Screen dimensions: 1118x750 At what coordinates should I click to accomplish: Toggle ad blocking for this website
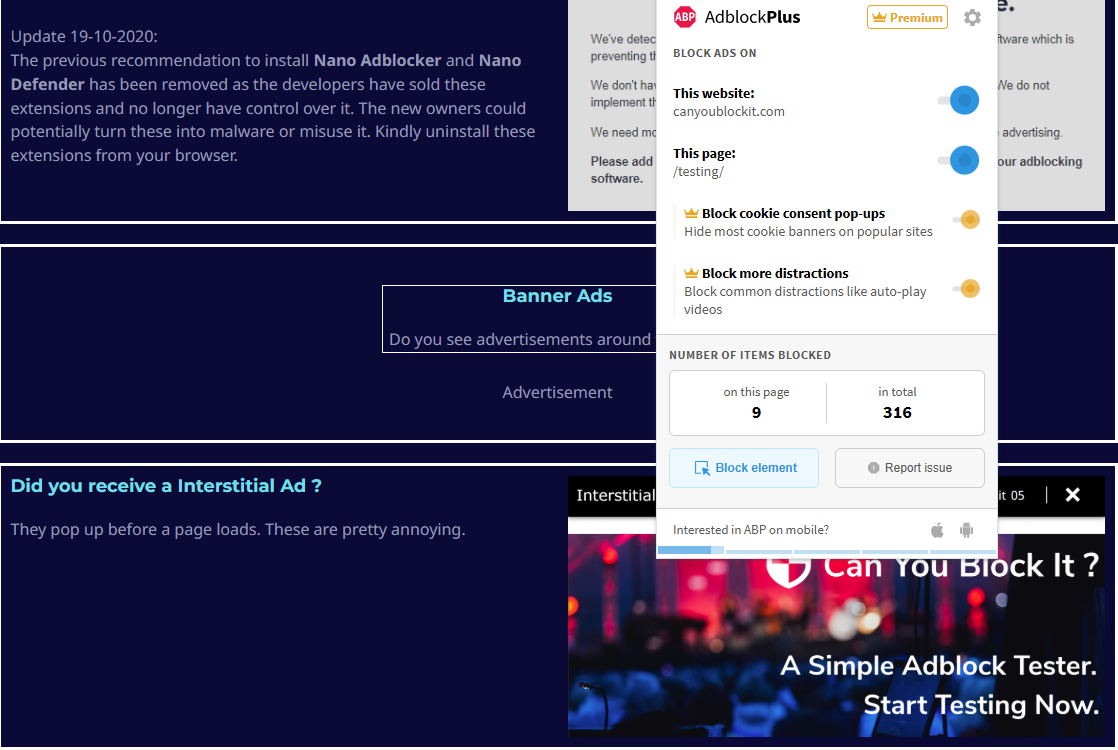click(x=959, y=100)
